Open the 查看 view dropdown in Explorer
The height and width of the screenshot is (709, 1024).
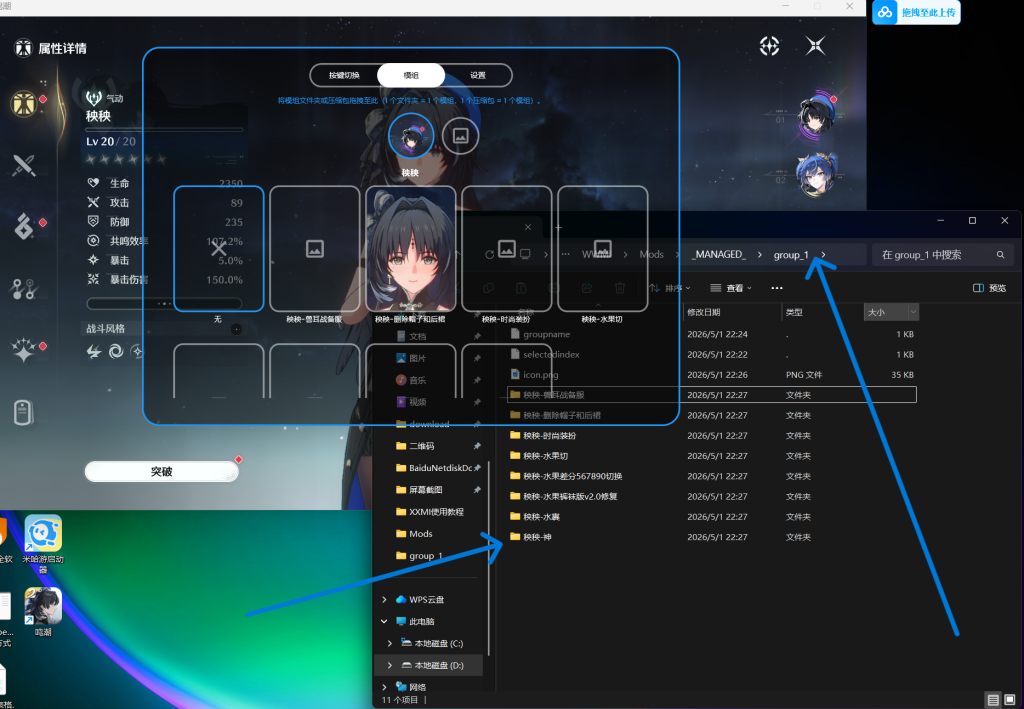731,288
